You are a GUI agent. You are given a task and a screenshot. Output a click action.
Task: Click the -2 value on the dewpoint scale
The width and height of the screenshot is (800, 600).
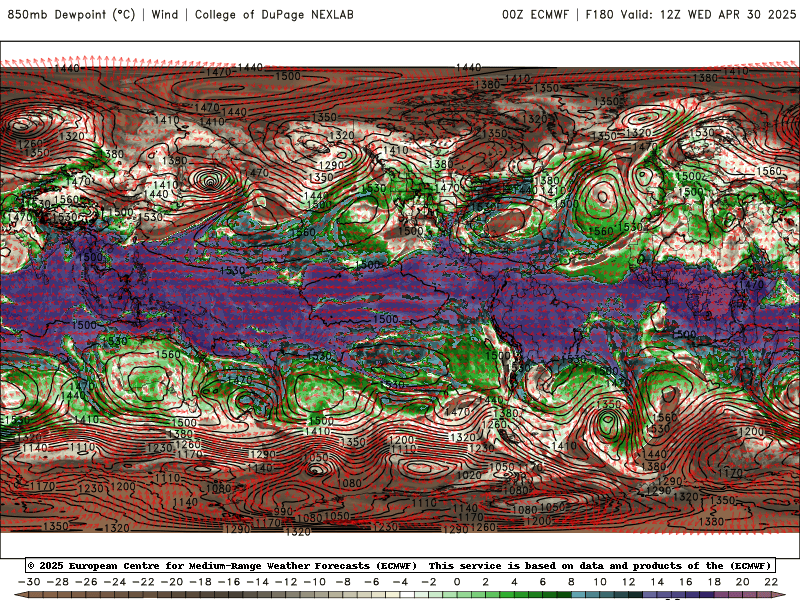[x=429, y=582]
